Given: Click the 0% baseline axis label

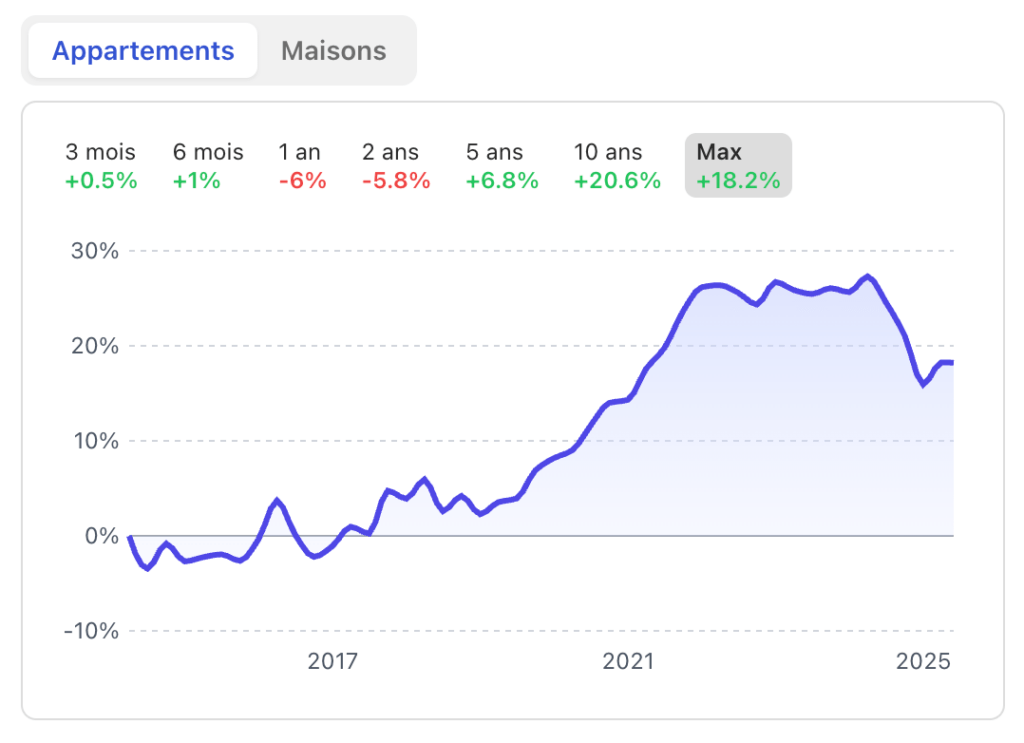Looking at the screenshot, I should pyautogui.click(x=102, y=536).
